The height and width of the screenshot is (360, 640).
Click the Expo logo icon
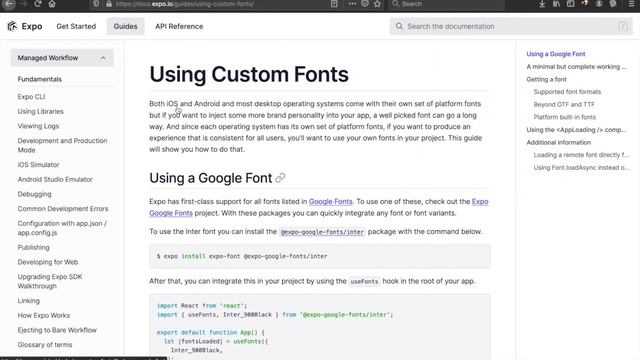(12, 26)
